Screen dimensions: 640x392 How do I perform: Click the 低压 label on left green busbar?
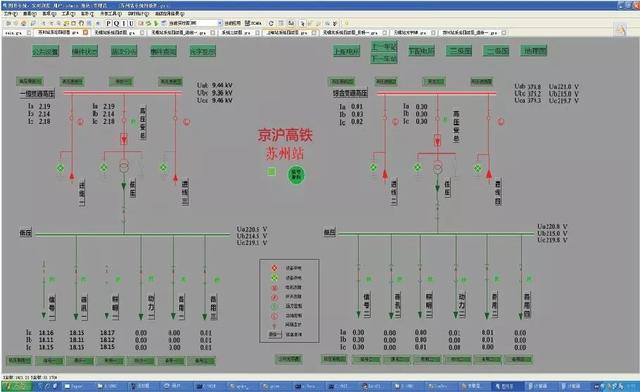click(x=25, y=233)
